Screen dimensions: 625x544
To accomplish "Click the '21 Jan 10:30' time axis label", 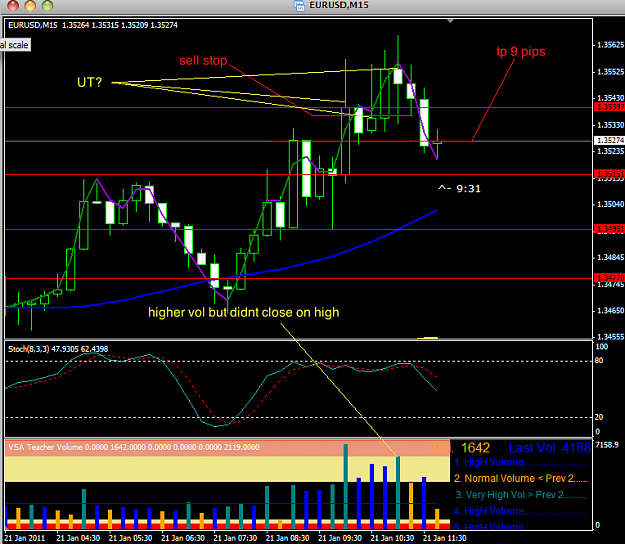I will coord(392,538).
